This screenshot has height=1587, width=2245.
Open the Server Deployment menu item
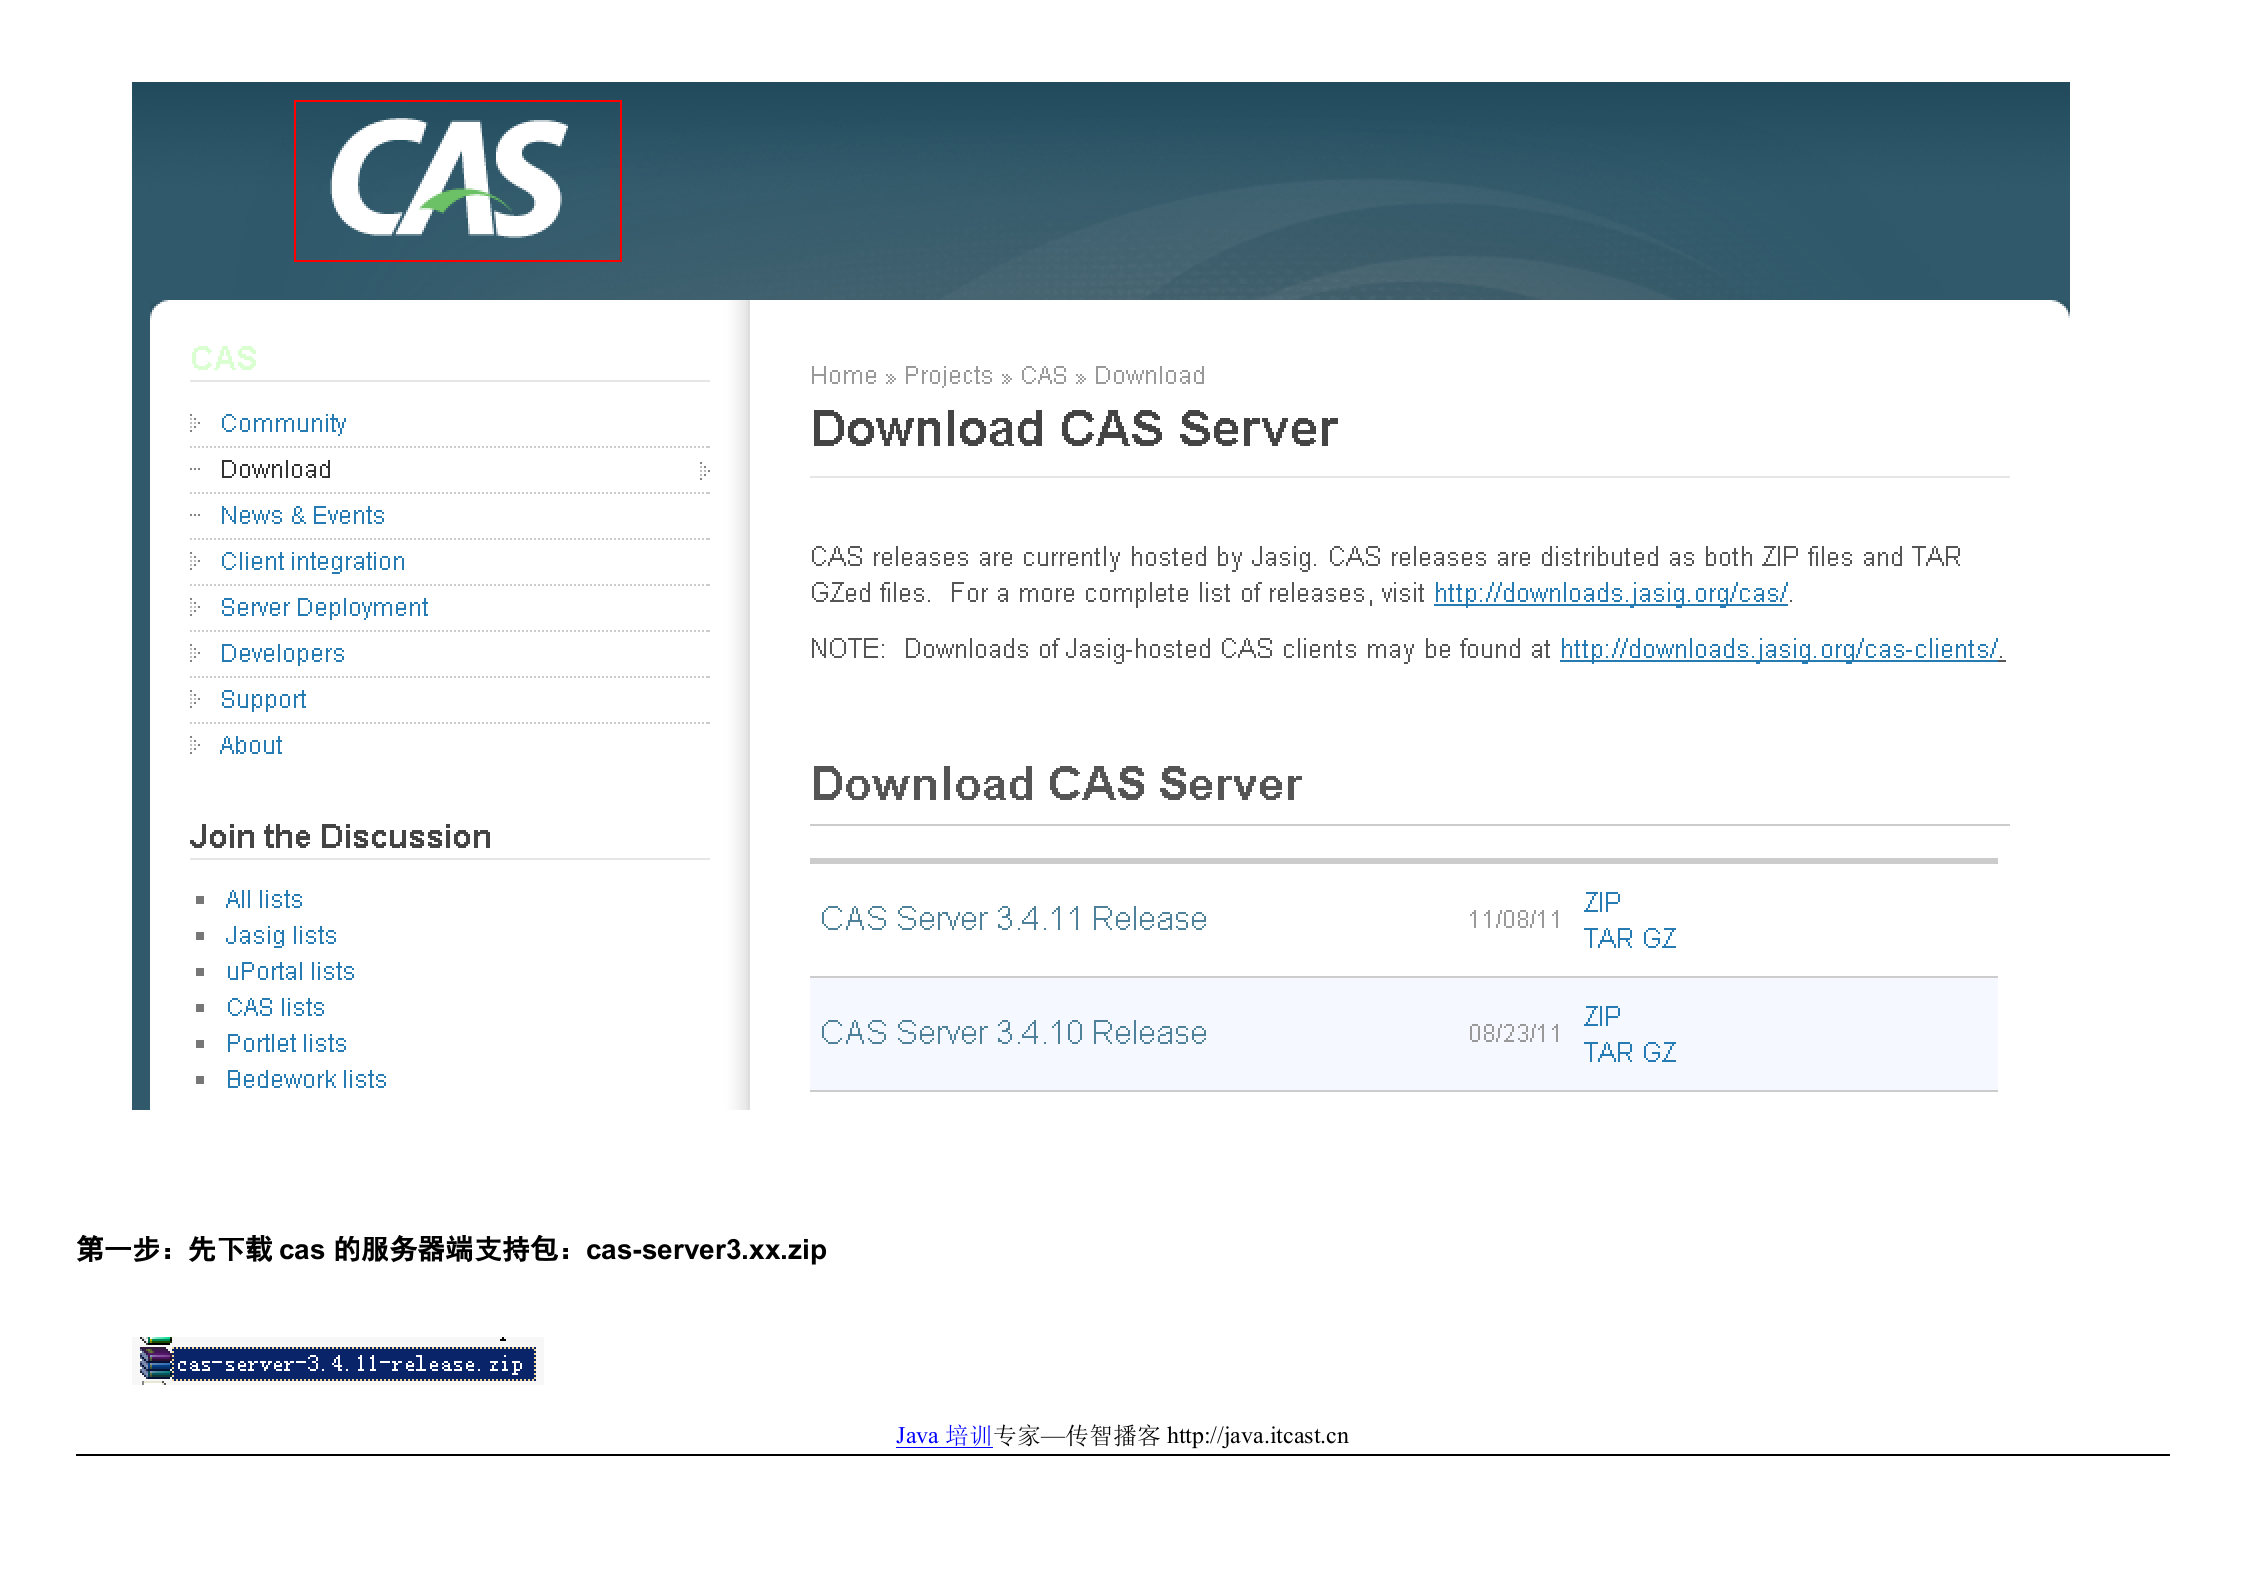pyautogui.click(x=324, y=607)
